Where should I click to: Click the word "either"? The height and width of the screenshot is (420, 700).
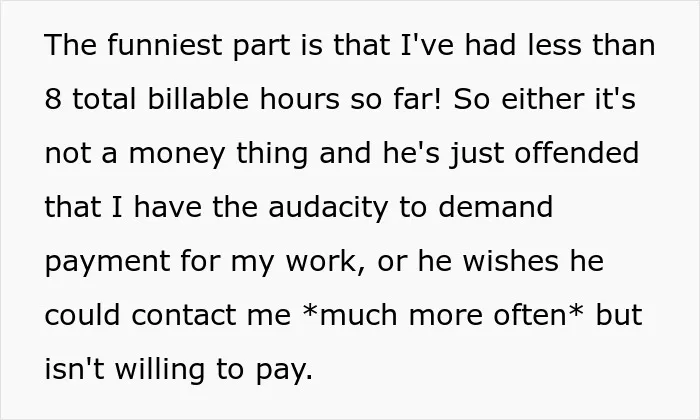[x=542, y=99]
